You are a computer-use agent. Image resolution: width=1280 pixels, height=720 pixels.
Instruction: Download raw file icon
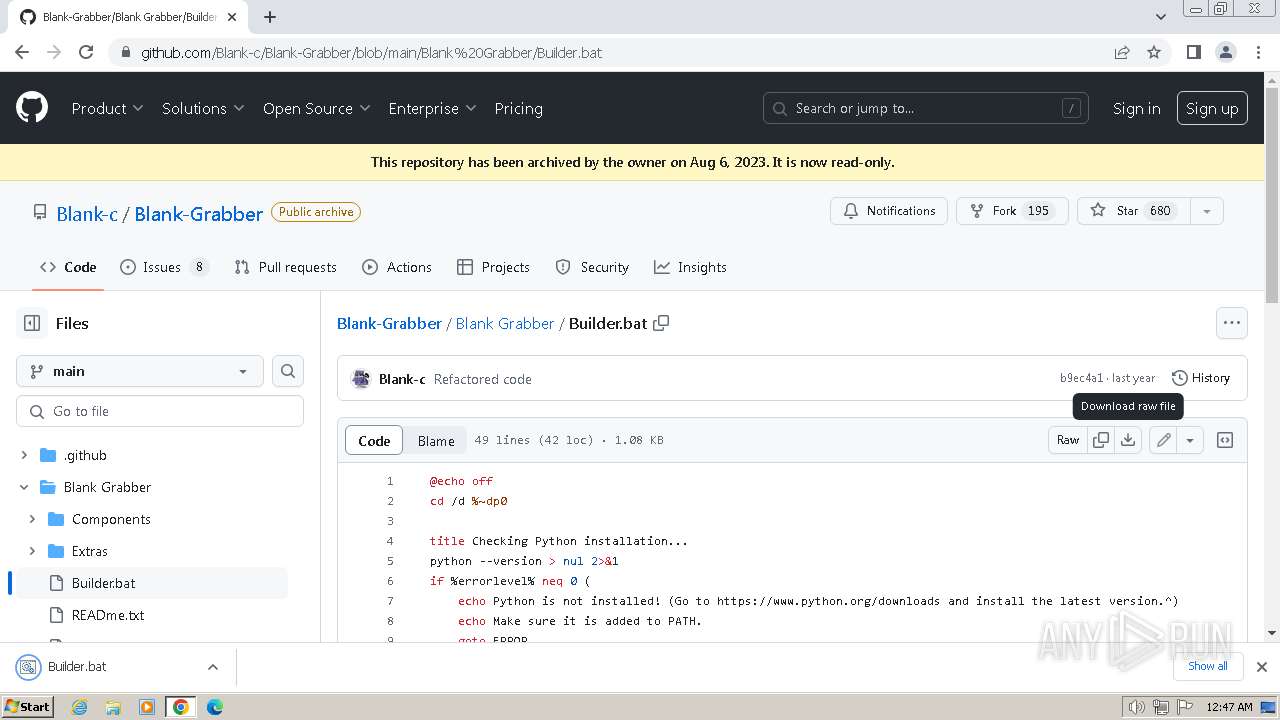click(1128, 440)
